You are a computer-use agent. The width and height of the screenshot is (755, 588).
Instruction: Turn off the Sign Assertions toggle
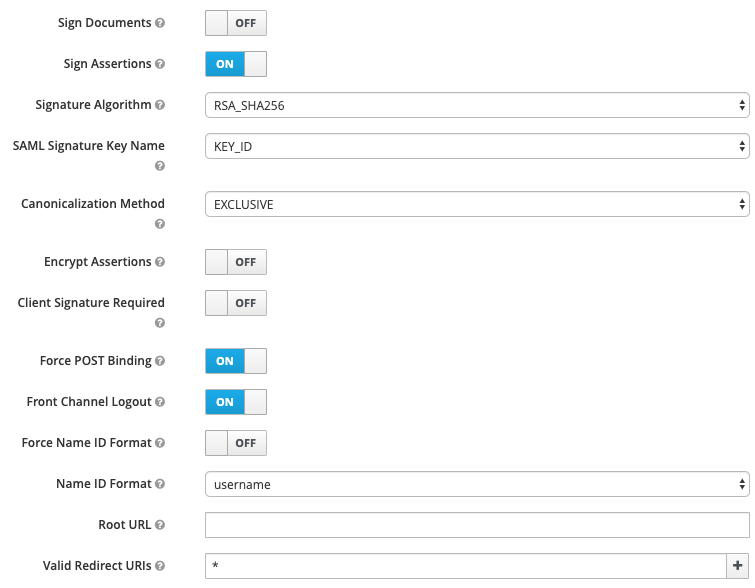click(236, 64)
